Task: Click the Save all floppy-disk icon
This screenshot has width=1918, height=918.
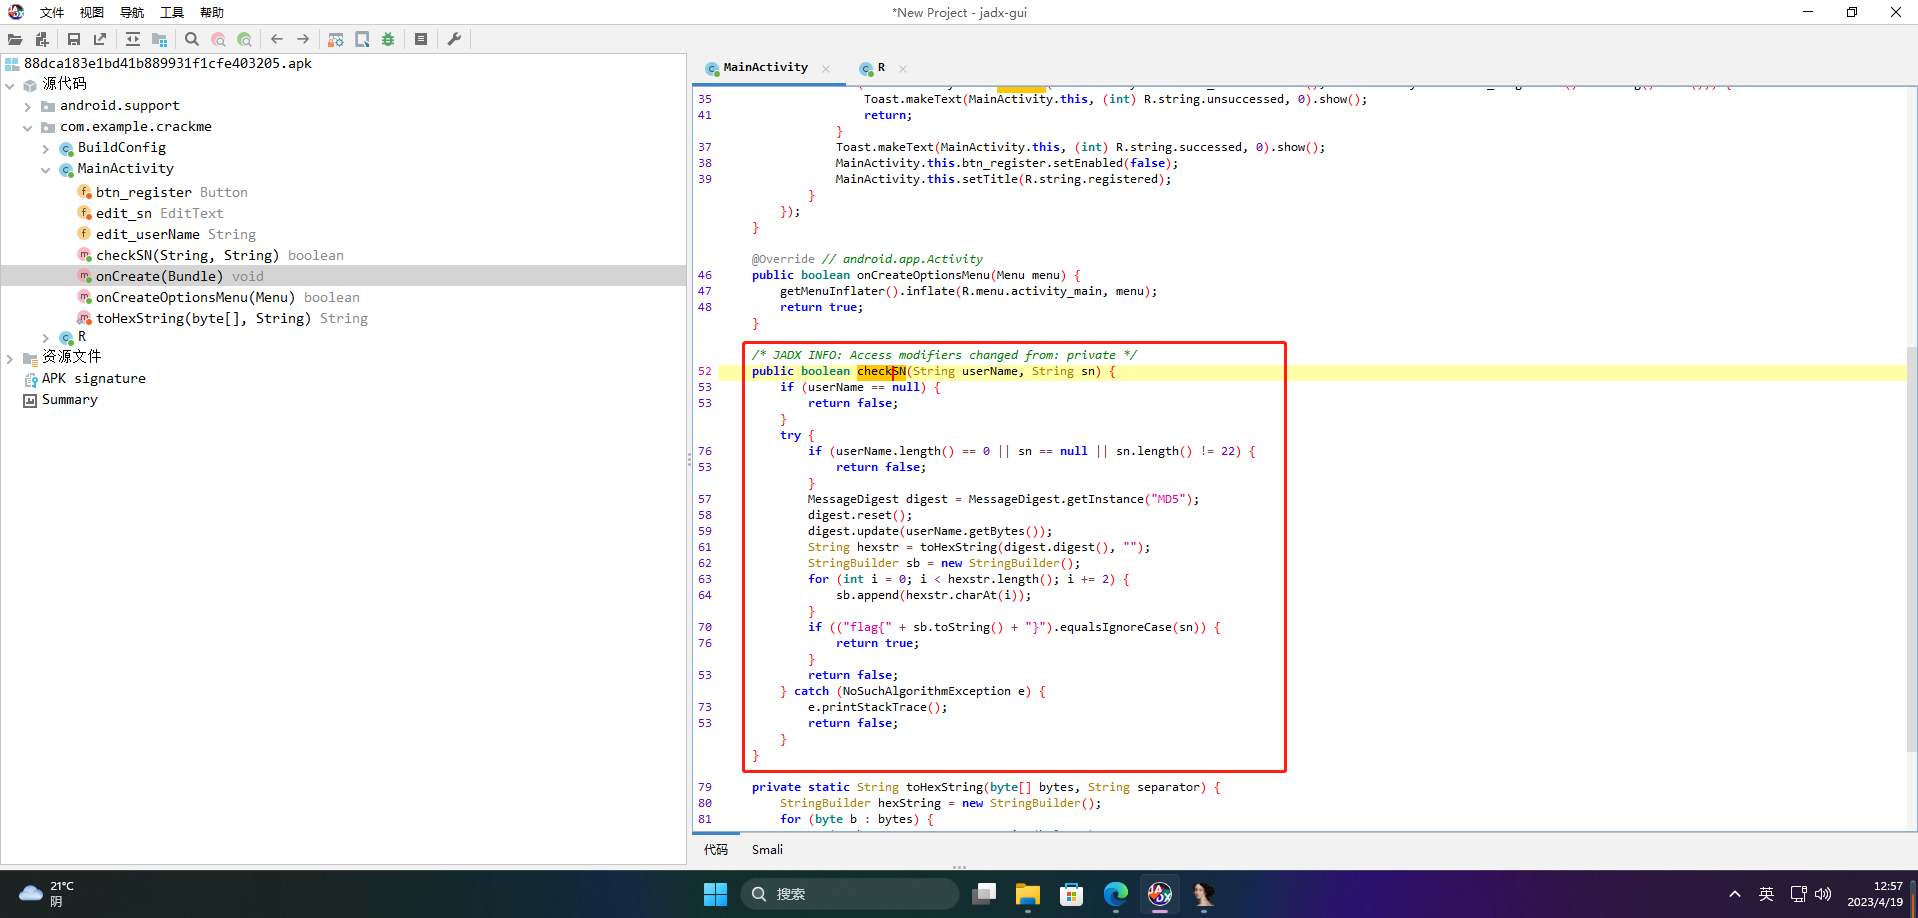Action: click(x=74, y=39)
